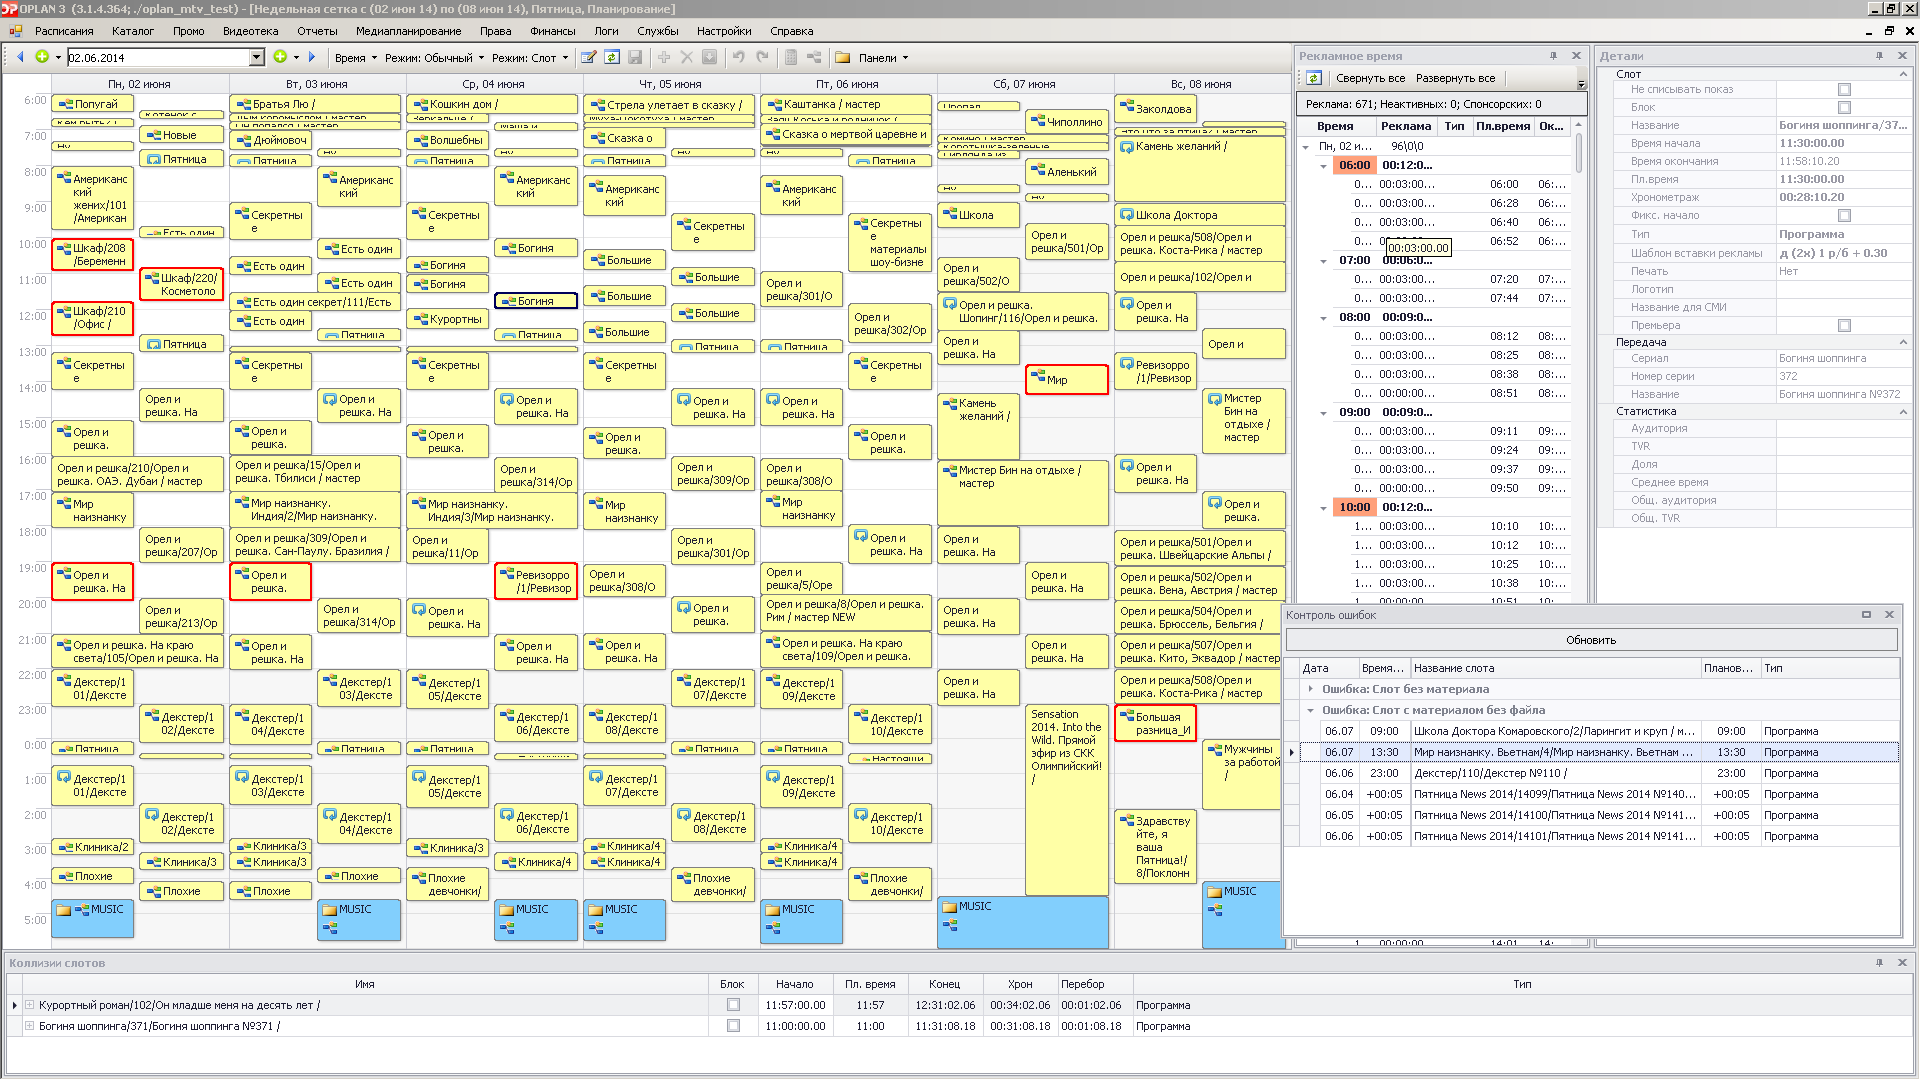This screenshot has height=1080, width=1920.
Task: Open the edit slot pencil icon in toolbar
Action: click(589, 57)
